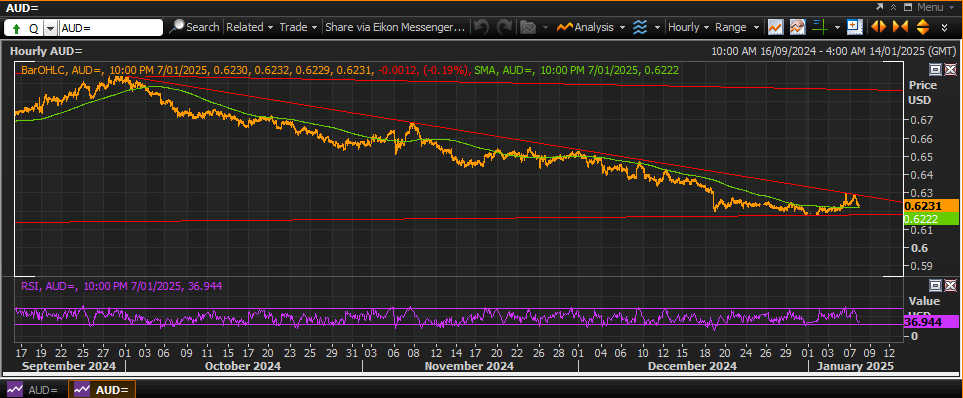Click the zoom-in box icon with plus
This screenshot has height=398, width=963.
(854, 27)
